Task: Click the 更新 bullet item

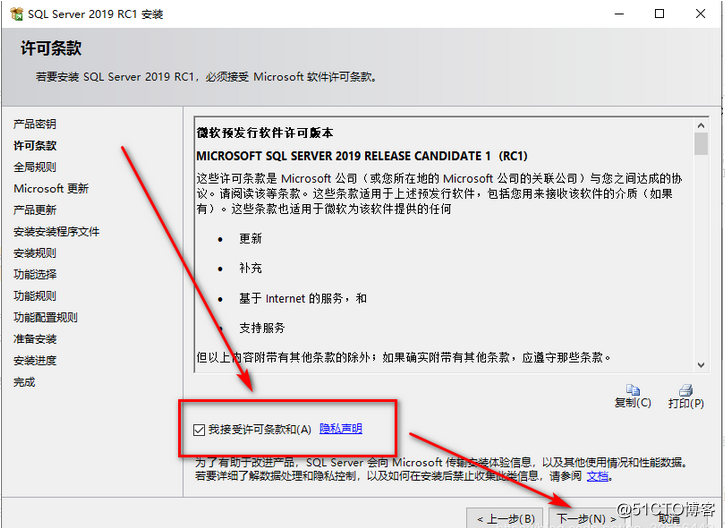Action: tap(250, 239)
